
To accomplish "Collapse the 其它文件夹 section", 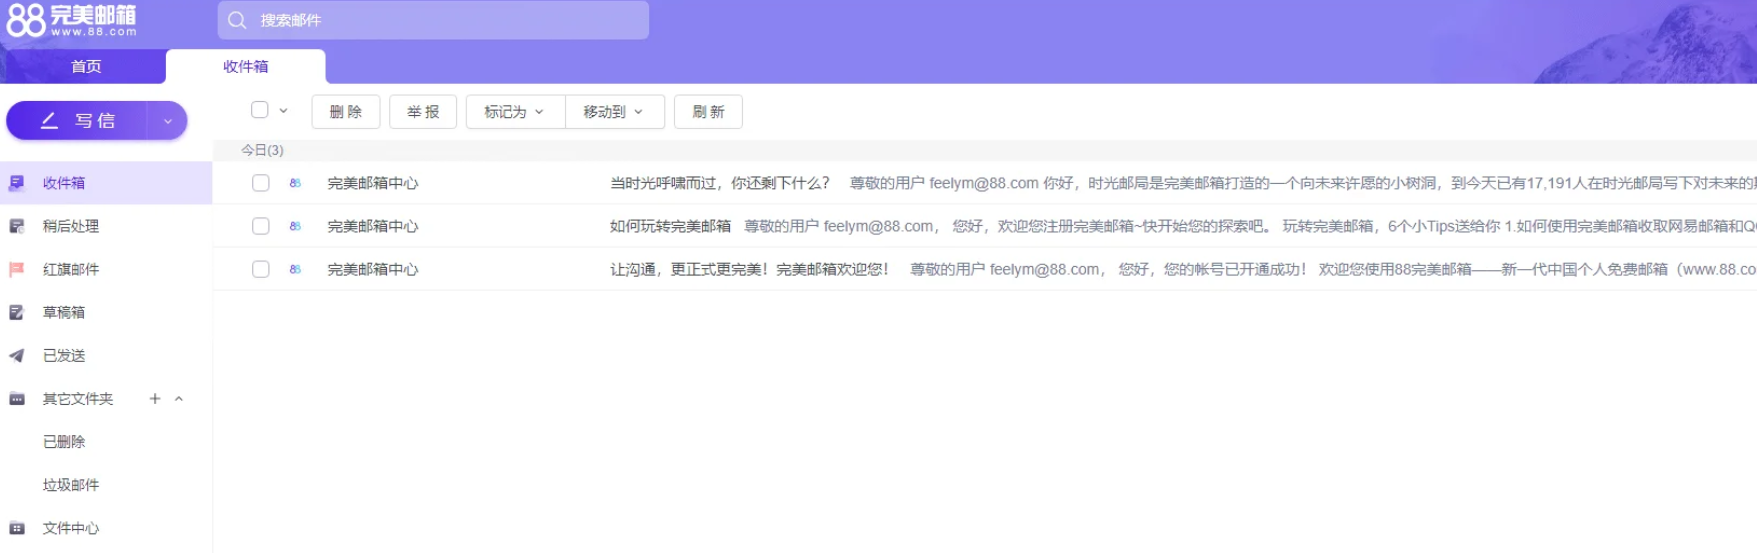I will coord(179,398).
